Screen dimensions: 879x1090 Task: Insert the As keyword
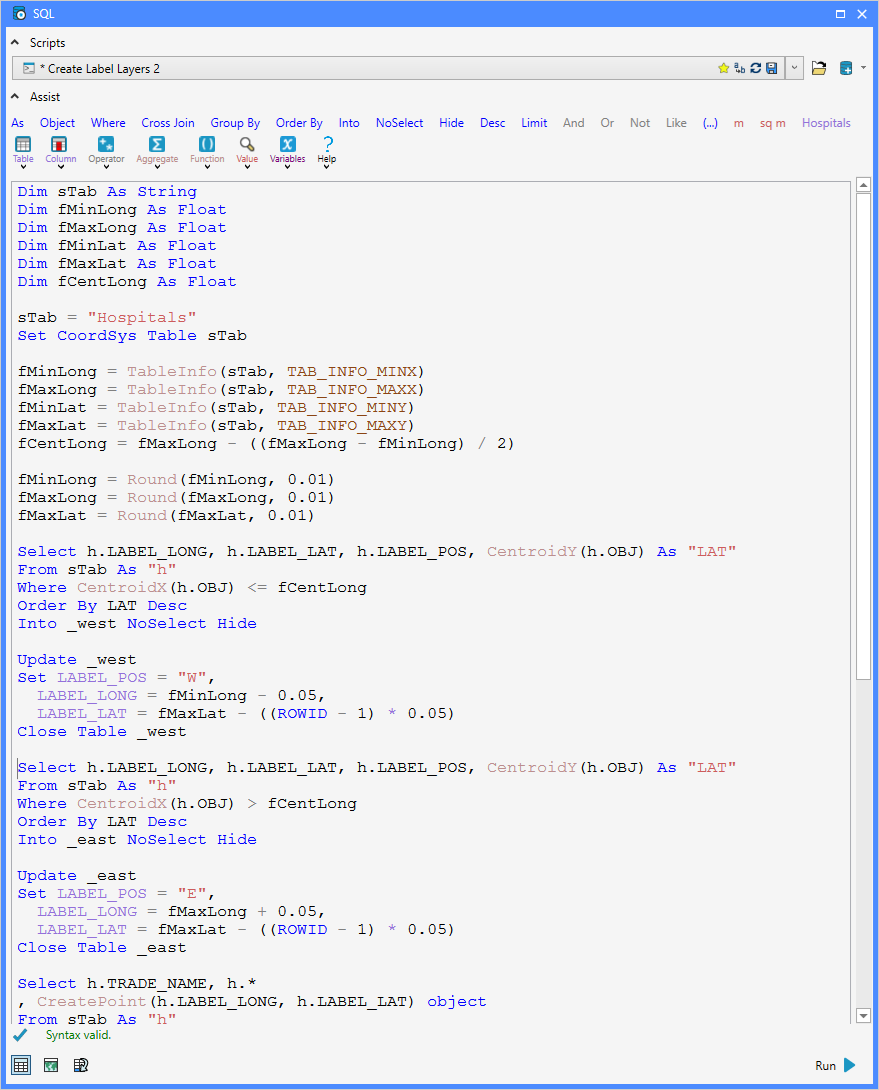pyautogui.click(x=18, y=123)
